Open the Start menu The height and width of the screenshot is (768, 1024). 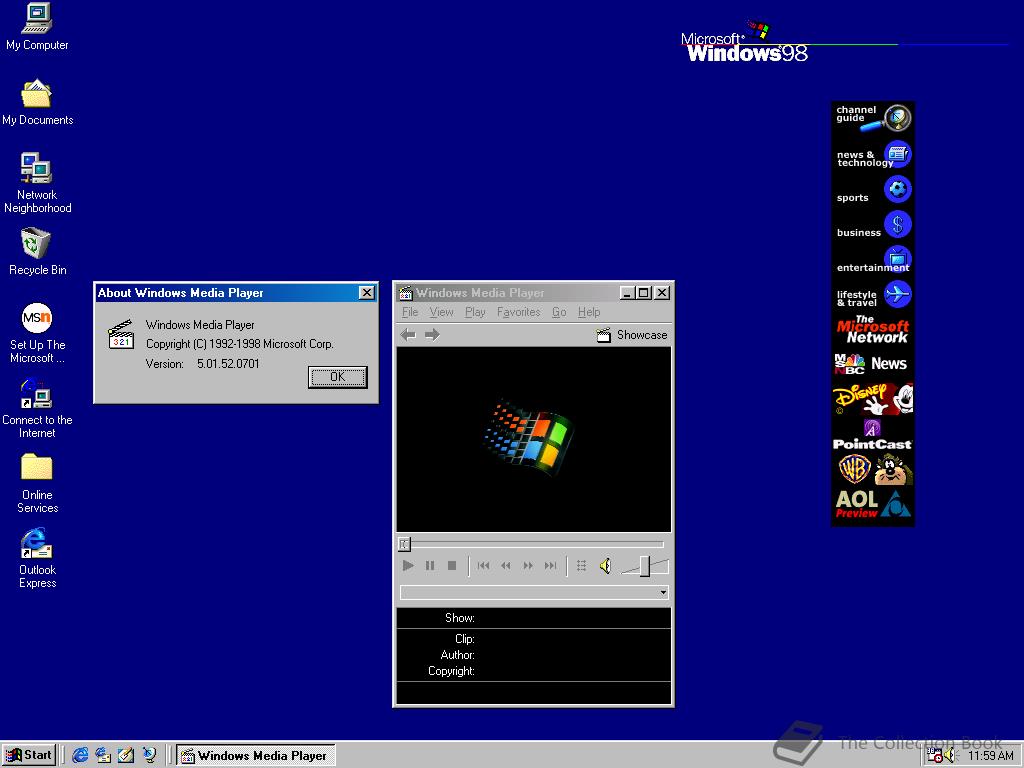[x=29, y=756]
